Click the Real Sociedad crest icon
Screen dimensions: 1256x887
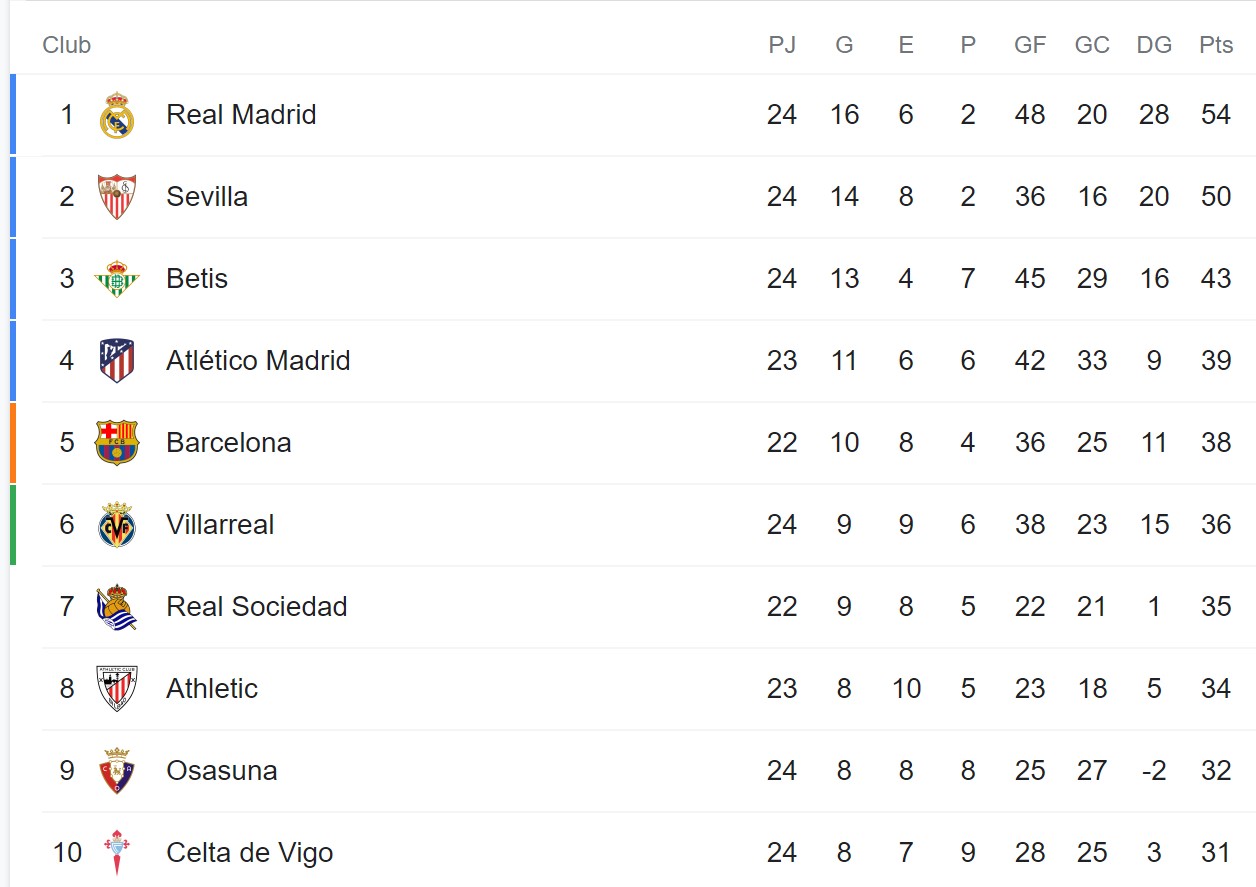[117, 607]
